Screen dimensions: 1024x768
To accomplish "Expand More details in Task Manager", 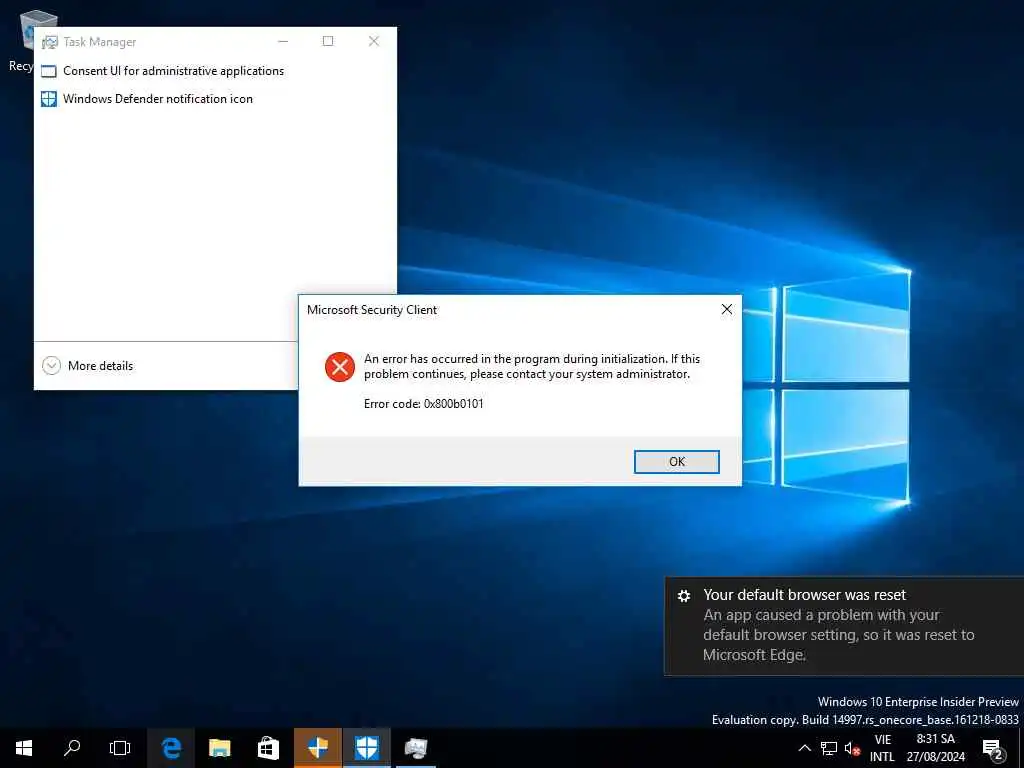I will [88, 366].
